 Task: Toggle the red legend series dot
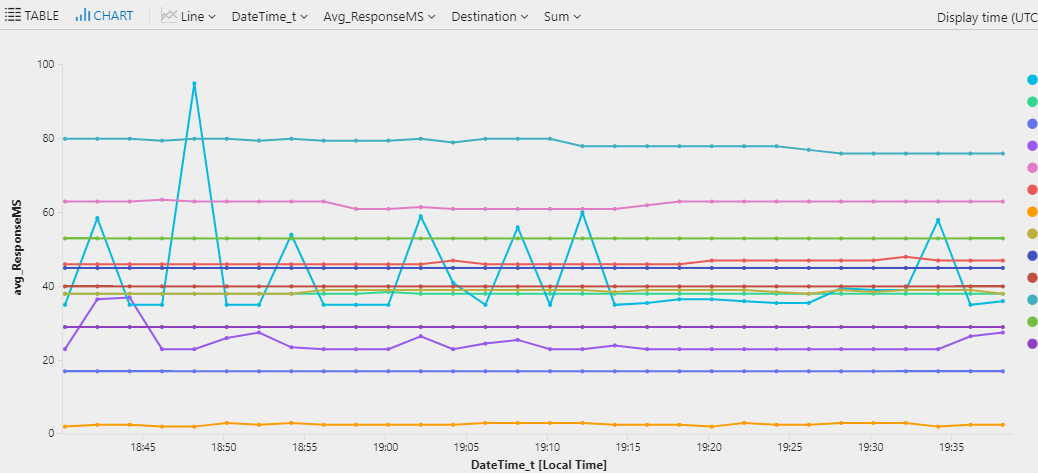[x=1032, y=190]
